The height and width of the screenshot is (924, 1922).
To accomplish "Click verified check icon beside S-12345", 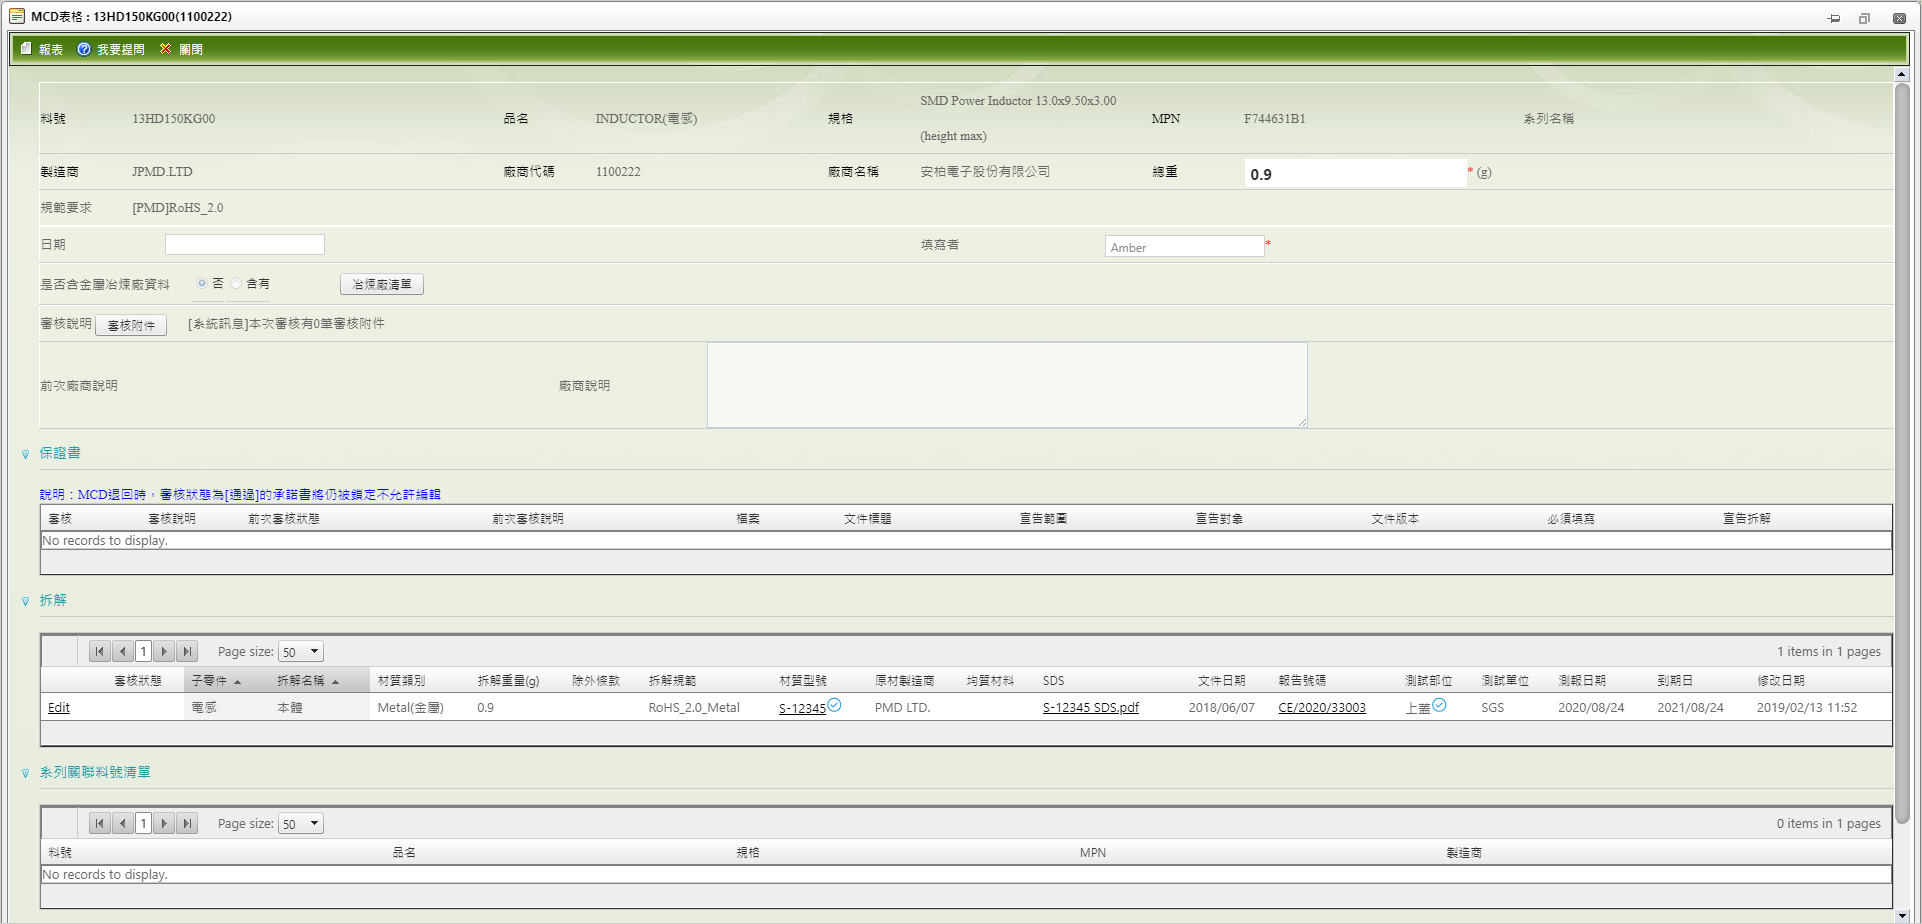I will pos(834,705).
